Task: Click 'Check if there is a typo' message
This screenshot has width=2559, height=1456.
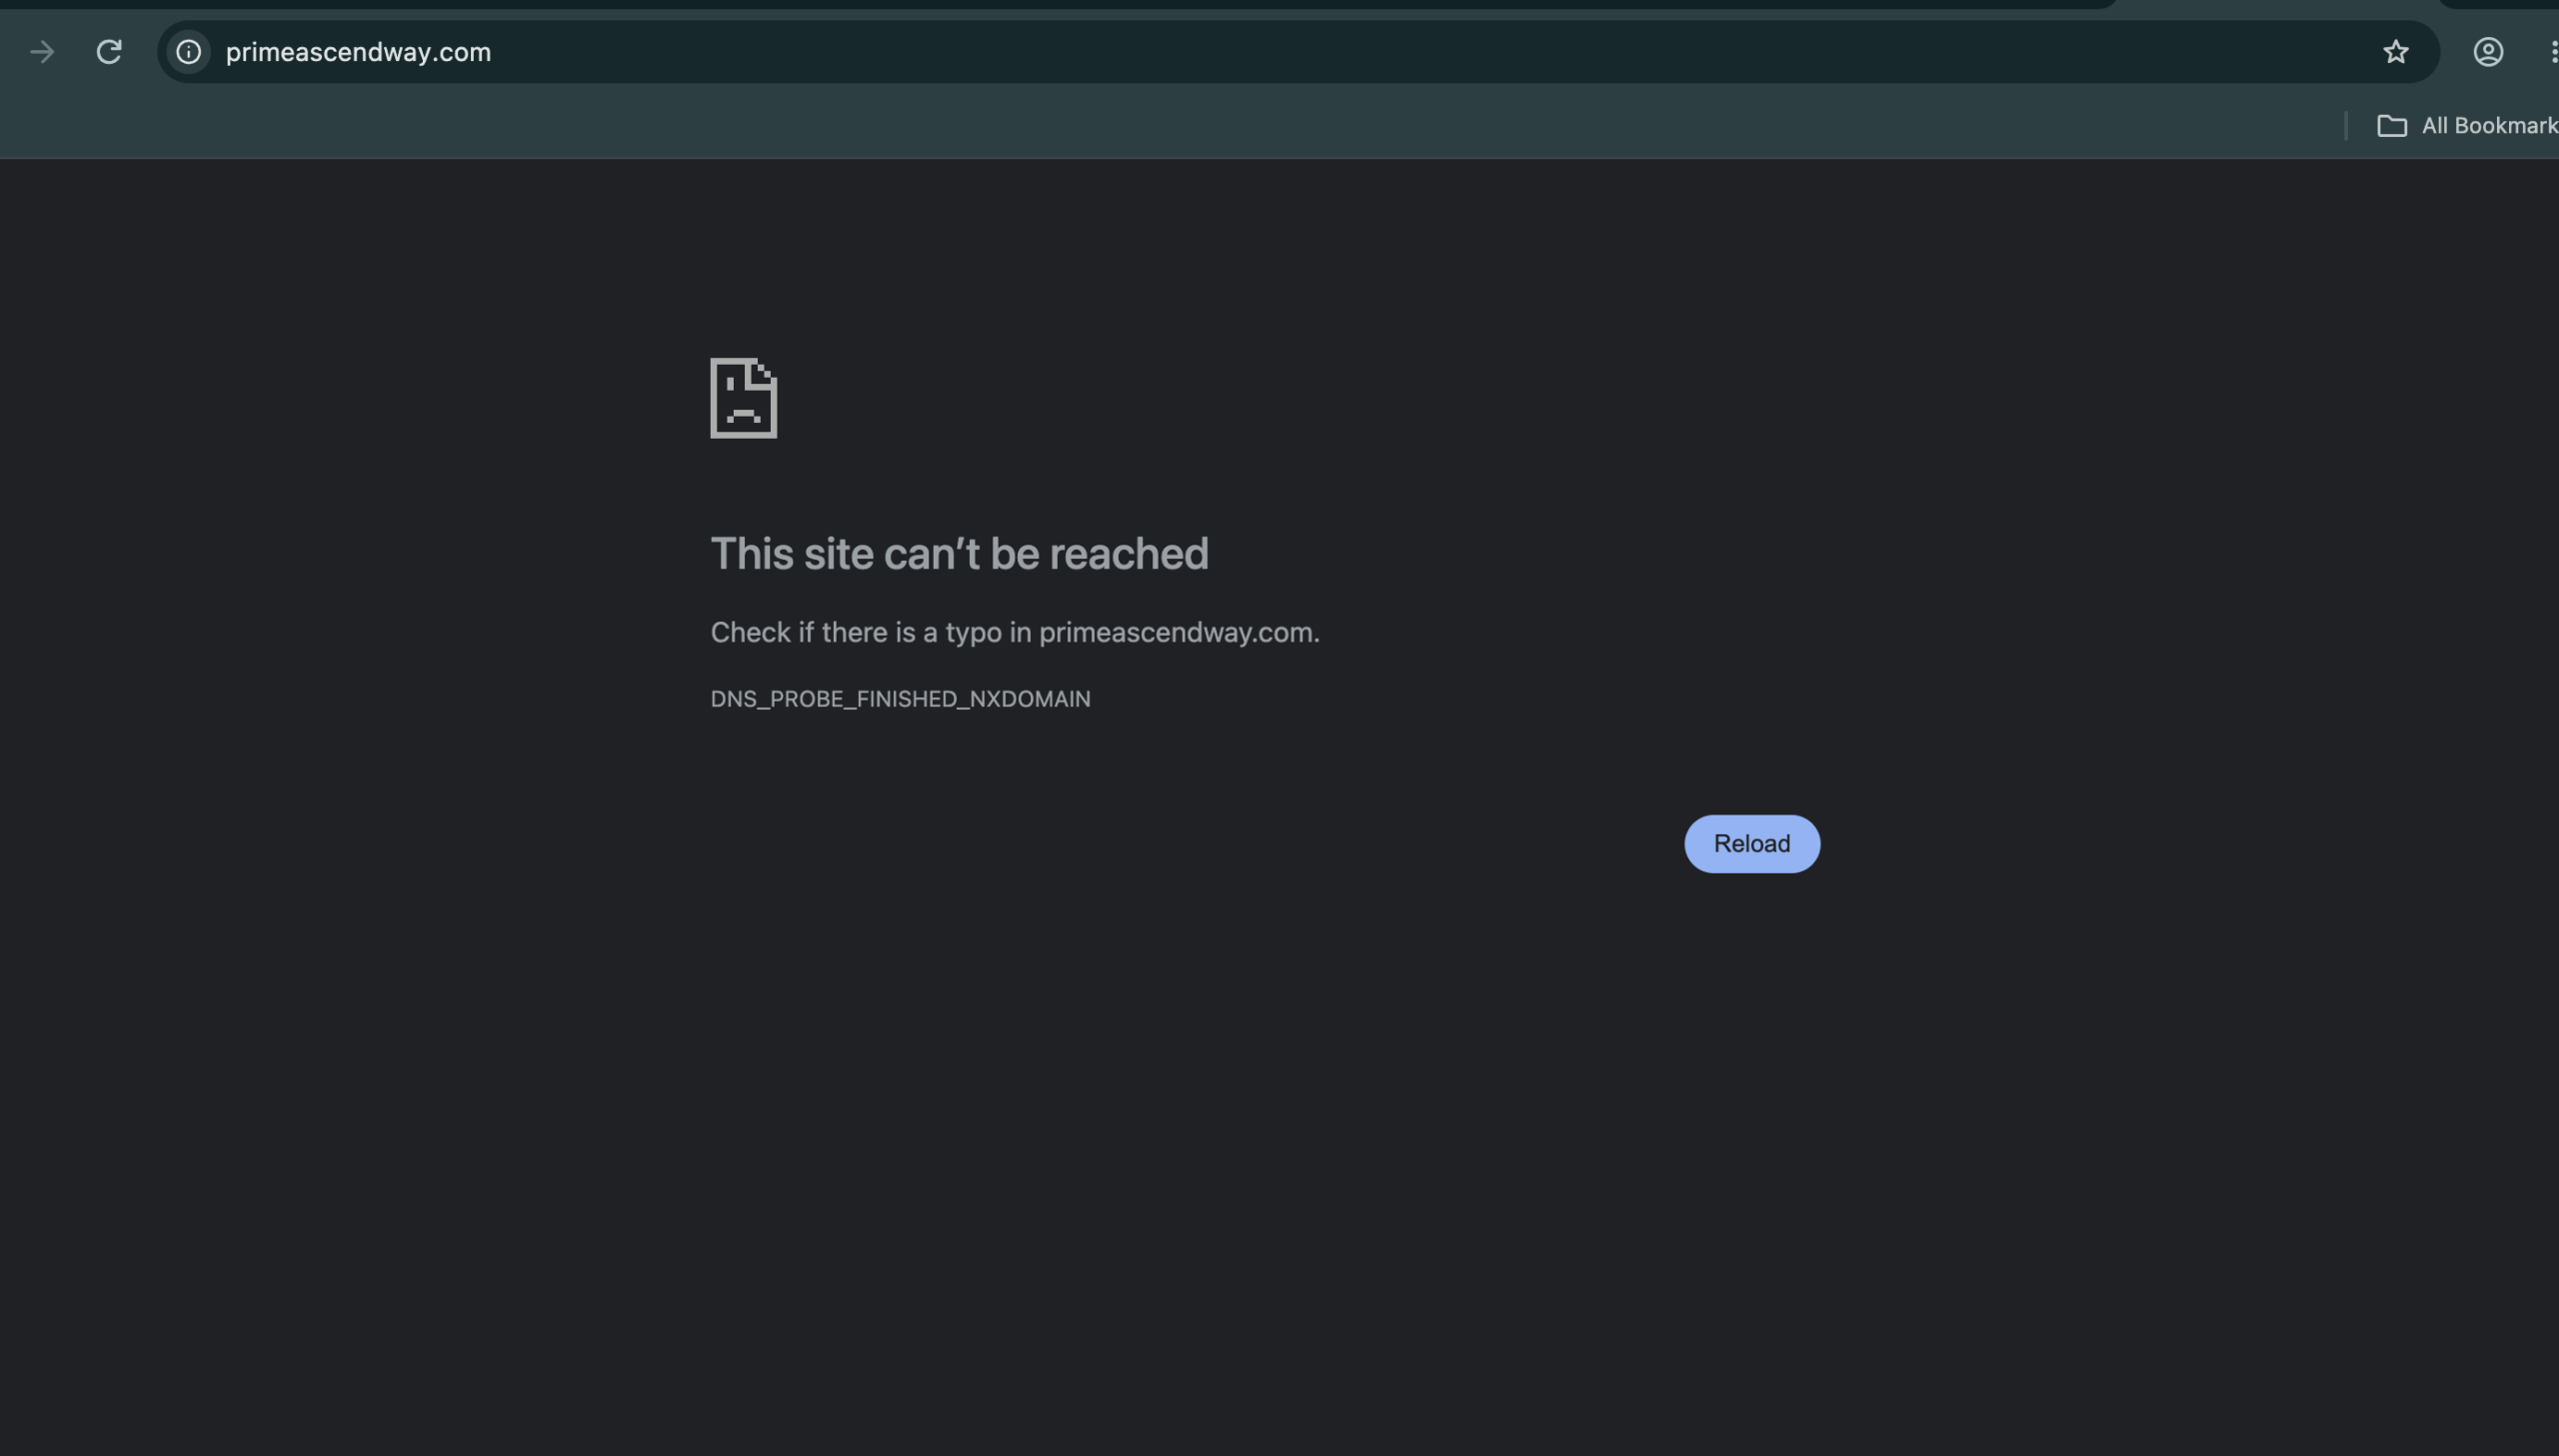Action: click(1015, 633)
